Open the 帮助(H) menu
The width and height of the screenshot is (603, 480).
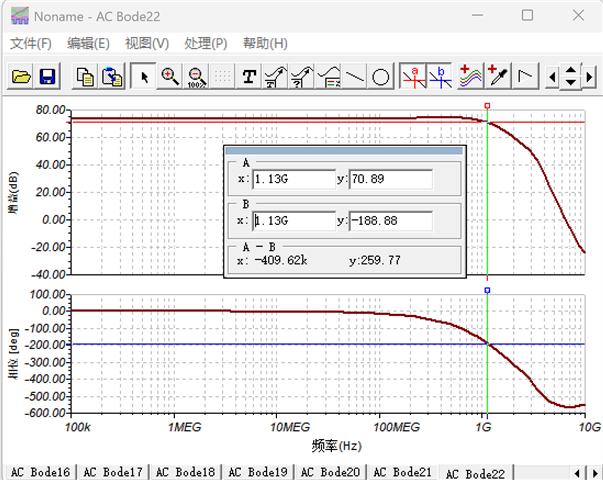click(x=265, y=43)
